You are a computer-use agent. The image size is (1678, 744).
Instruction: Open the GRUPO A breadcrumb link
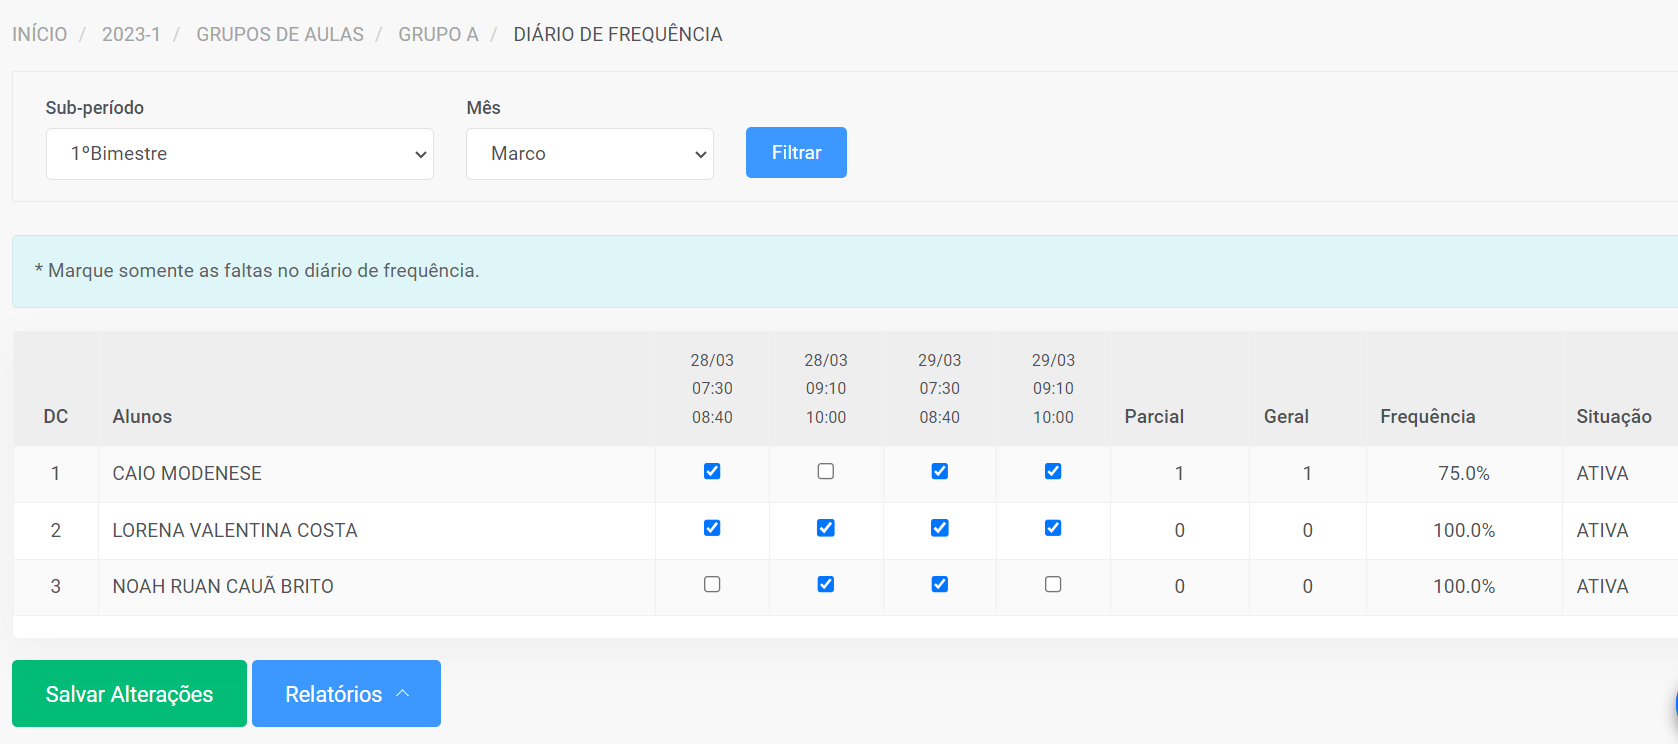(x=438, y=34)
